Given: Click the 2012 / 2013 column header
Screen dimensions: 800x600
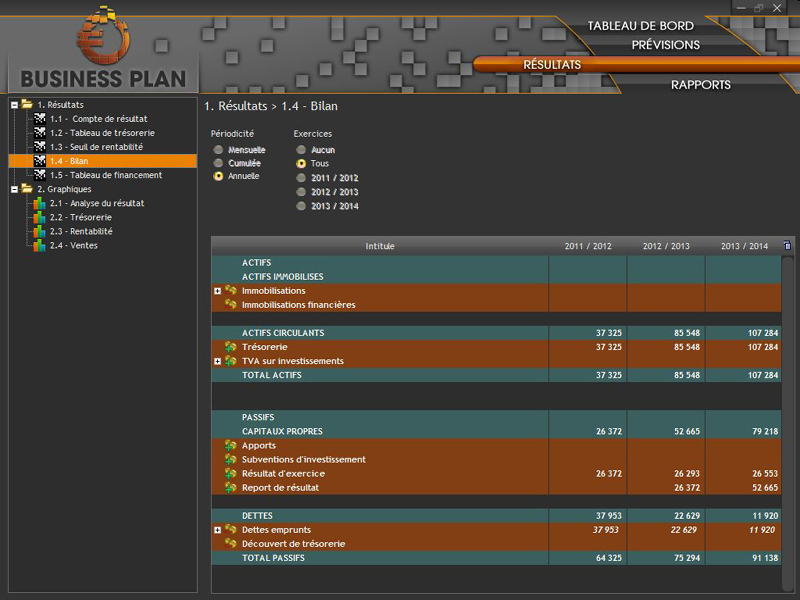Looking at the screenshot, I should 666,246.
